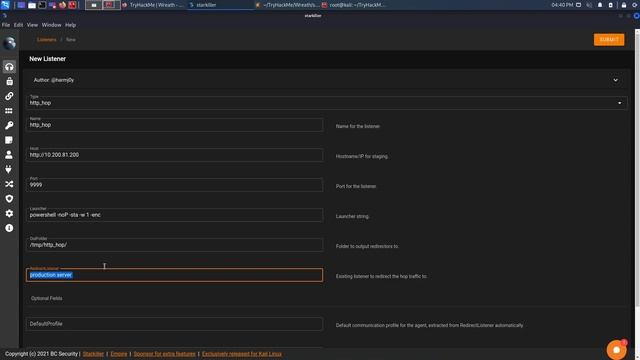
Task: Open Sponsor for extra features link
Action: pyautogui.click(x=164, y=354)
